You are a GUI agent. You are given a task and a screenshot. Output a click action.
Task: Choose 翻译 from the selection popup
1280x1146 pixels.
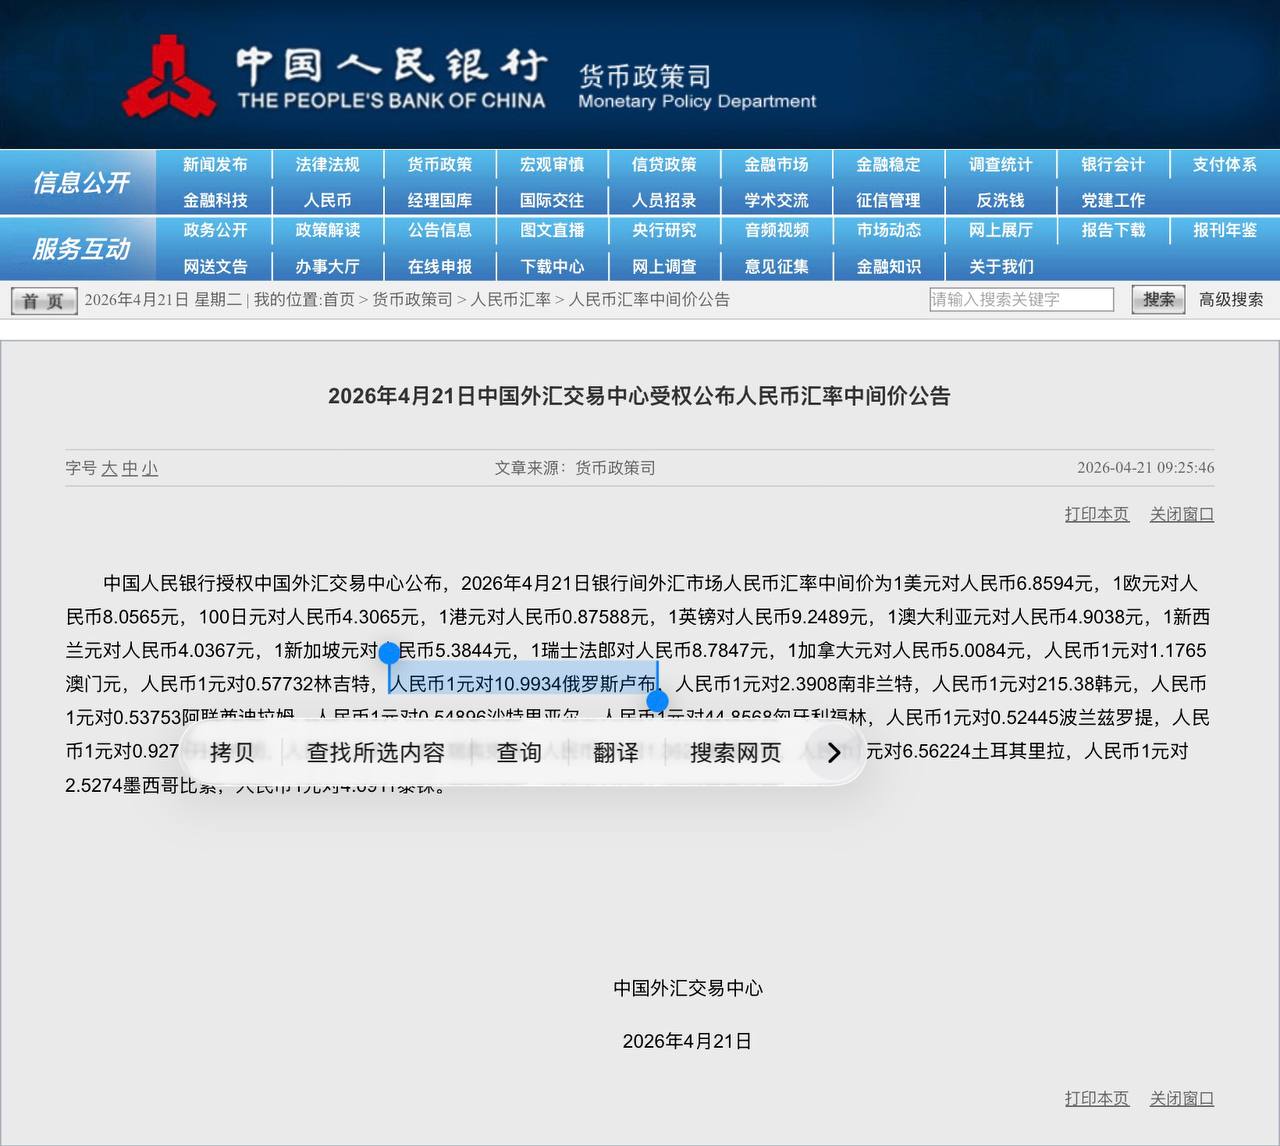(615, 753)
